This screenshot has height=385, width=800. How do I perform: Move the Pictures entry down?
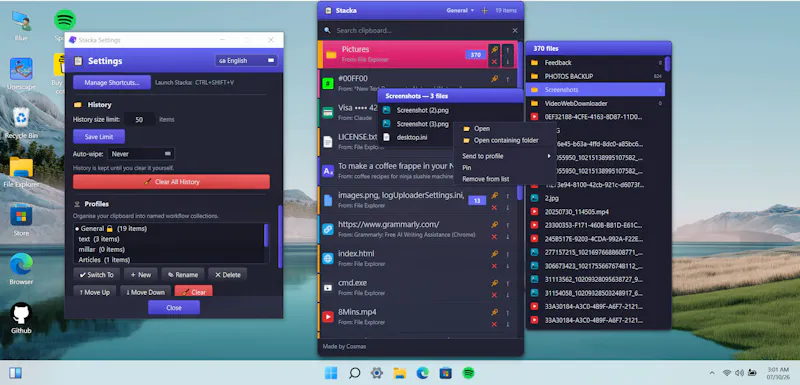click(x=507, y=62)
